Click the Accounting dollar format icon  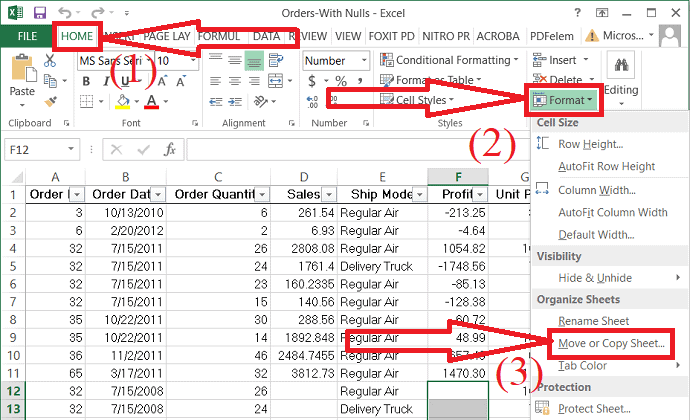coord(312,81)
